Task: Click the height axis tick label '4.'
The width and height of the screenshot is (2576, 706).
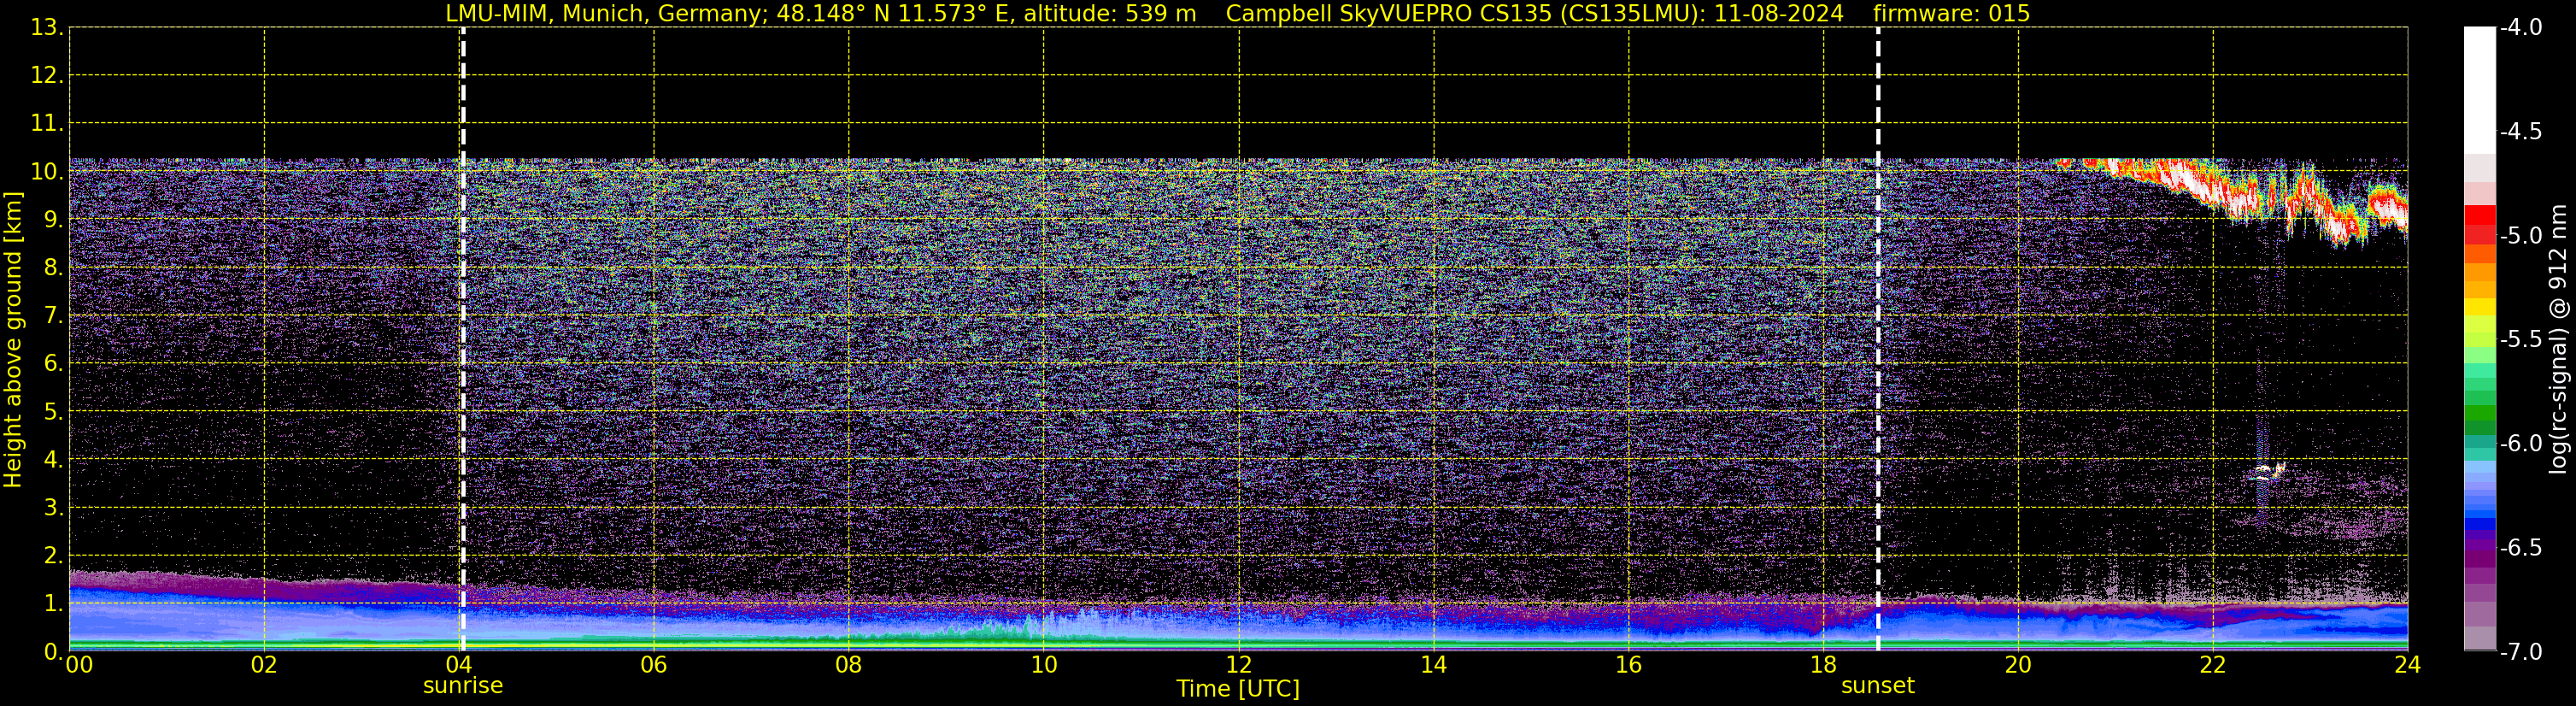Action: click(53, 460)
